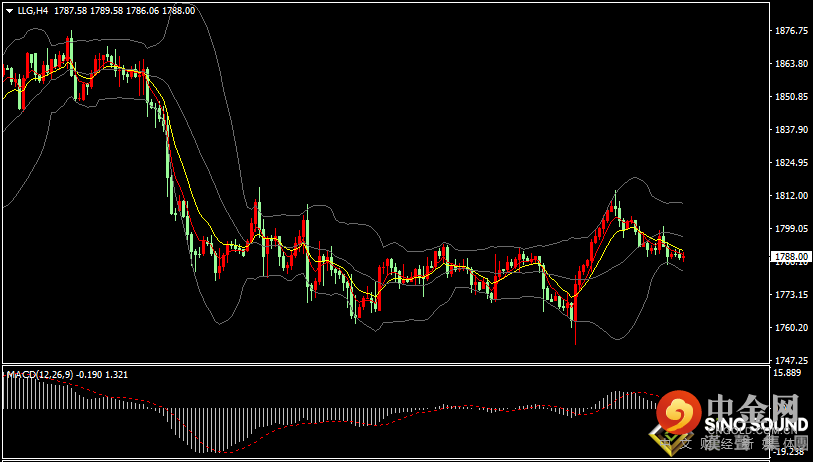Select the red candle with lowest wick
Screen dimensions: 813x462
tap(576, 311)
